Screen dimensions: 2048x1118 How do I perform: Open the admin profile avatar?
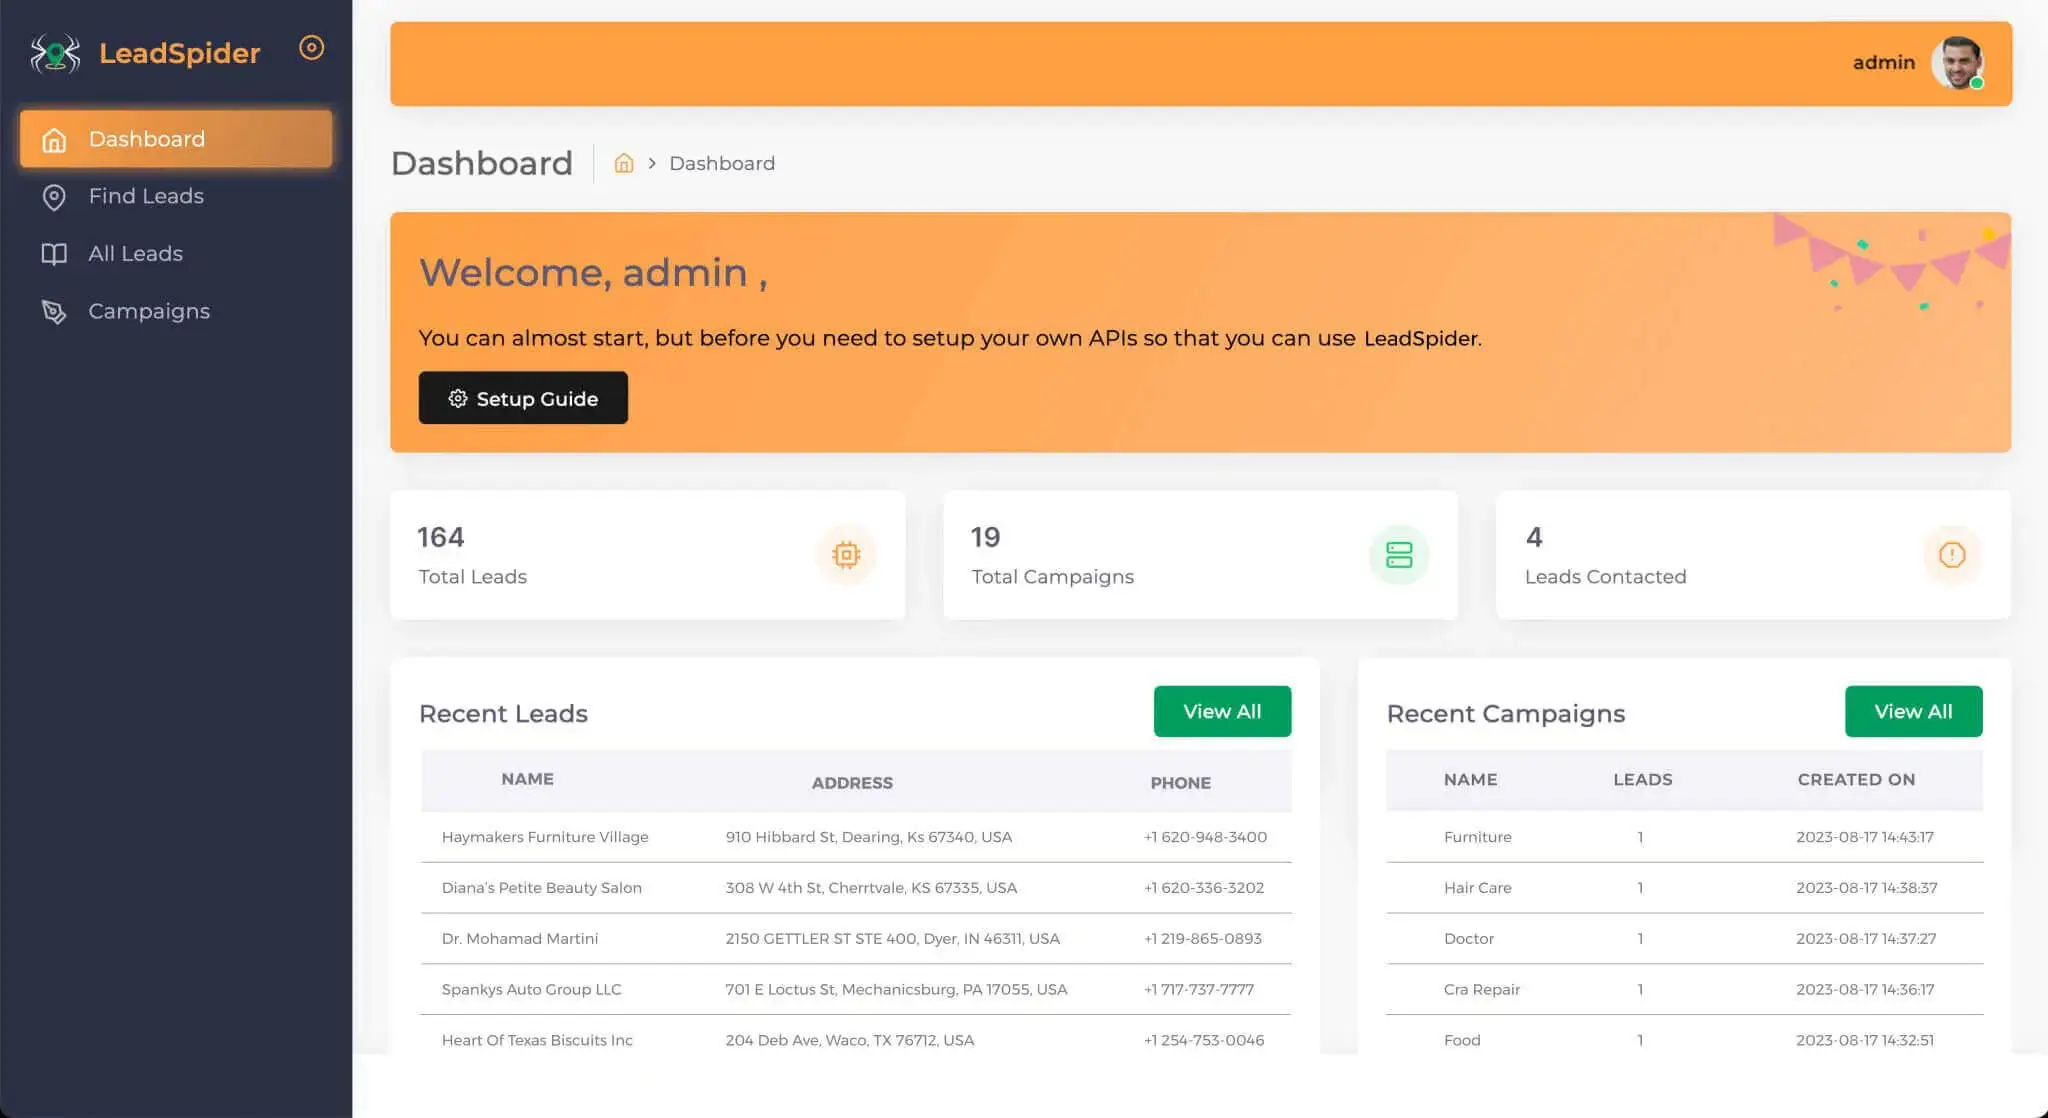1956,63
